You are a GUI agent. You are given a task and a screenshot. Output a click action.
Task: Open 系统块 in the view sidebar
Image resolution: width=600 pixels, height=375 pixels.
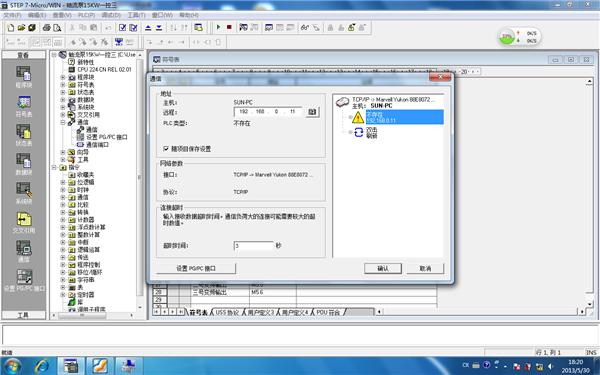[x=23, y=193]
